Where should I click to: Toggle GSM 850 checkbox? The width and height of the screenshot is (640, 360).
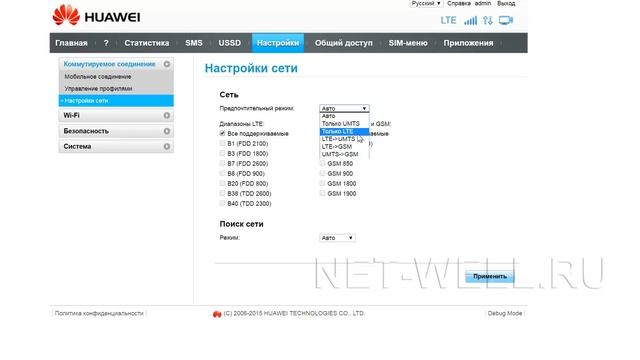(322, 163)
